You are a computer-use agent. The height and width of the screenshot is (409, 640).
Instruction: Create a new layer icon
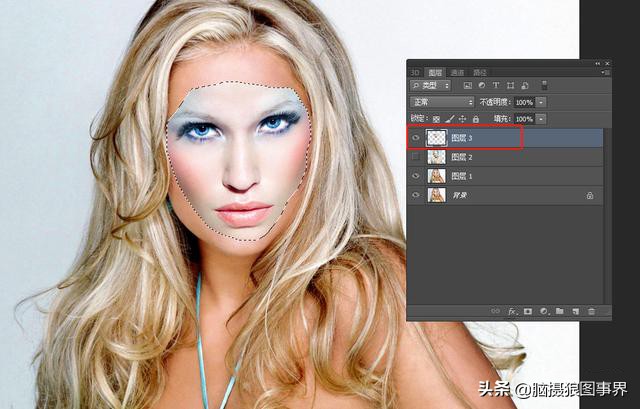pos(576,311)
